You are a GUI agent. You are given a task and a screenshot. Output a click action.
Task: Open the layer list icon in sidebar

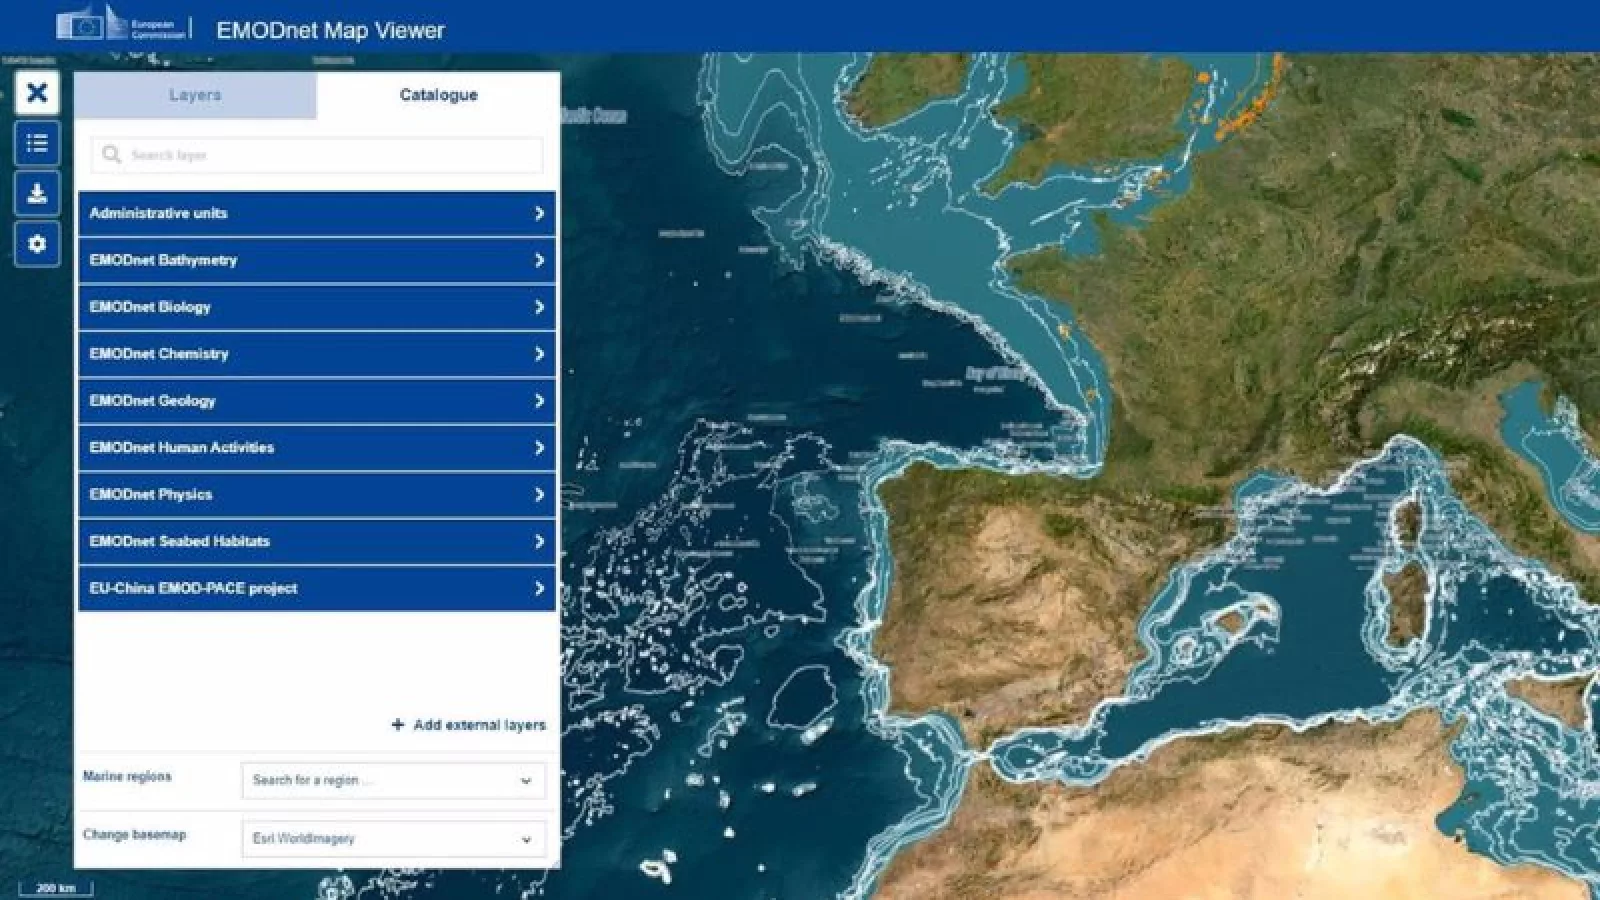[x=37, y=144]
